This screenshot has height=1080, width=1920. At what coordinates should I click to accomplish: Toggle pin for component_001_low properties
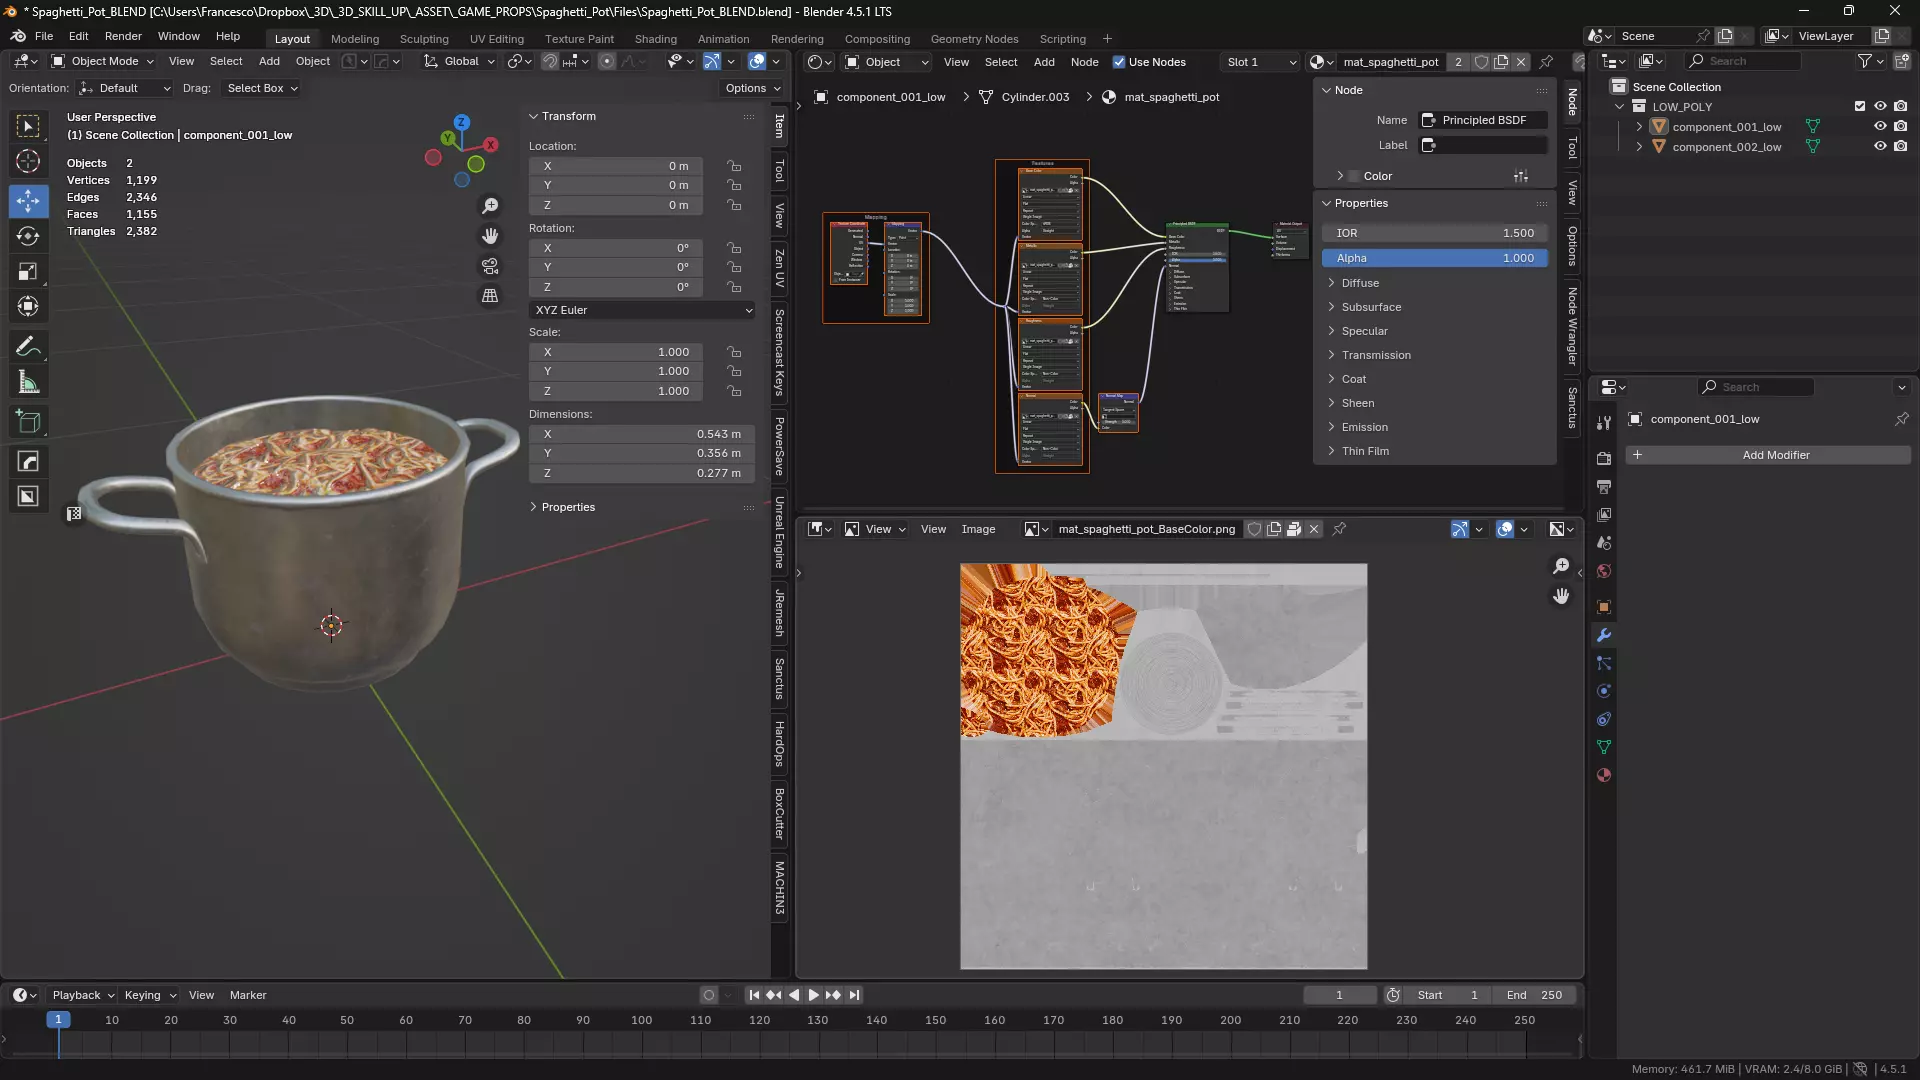(x=1901, y=419)
